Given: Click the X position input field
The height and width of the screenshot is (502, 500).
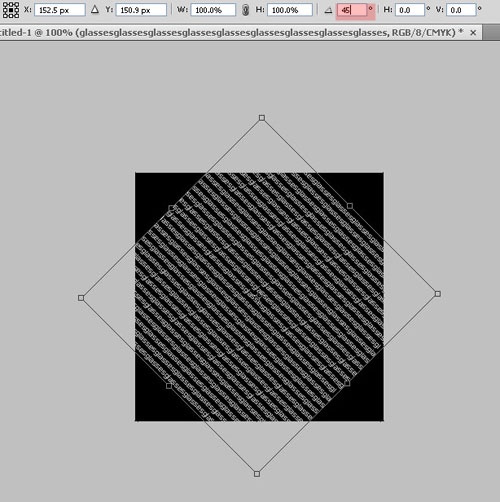Looking at the screenshot, I should [60, 10].
